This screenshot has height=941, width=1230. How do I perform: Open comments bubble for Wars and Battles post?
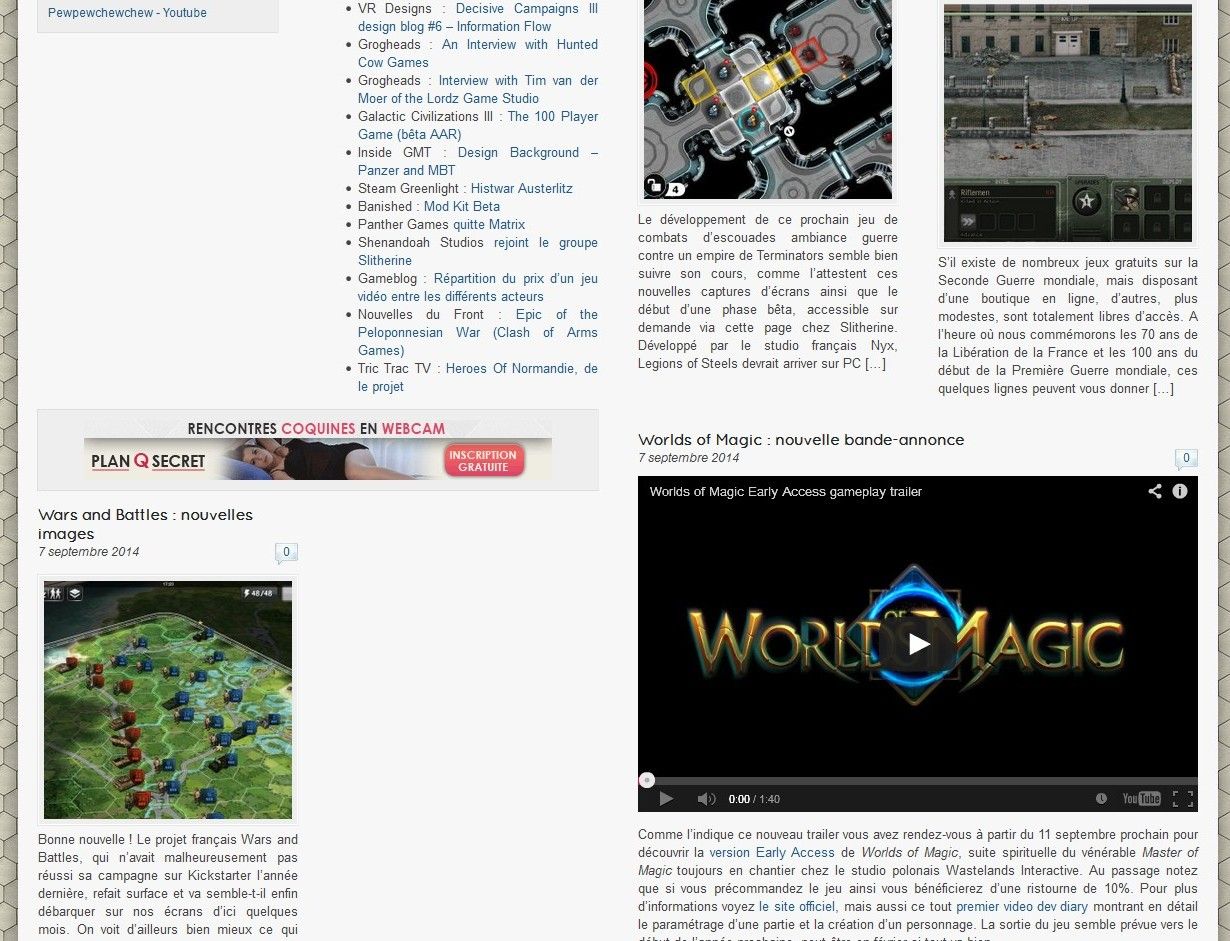(x=286, y=552)
